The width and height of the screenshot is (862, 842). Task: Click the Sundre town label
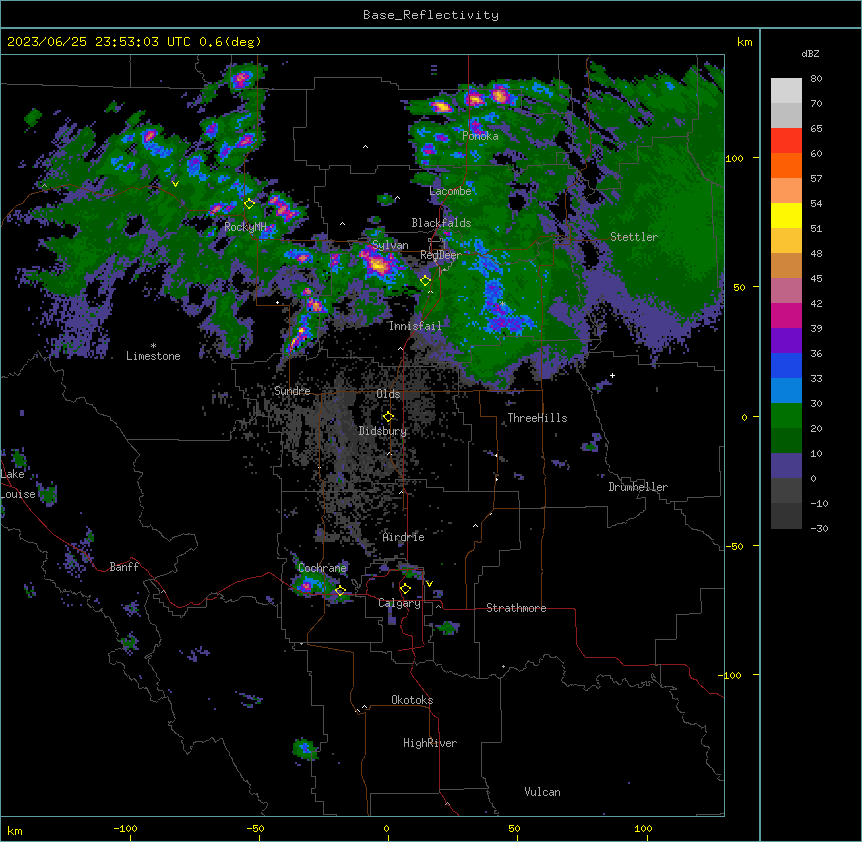292,391
